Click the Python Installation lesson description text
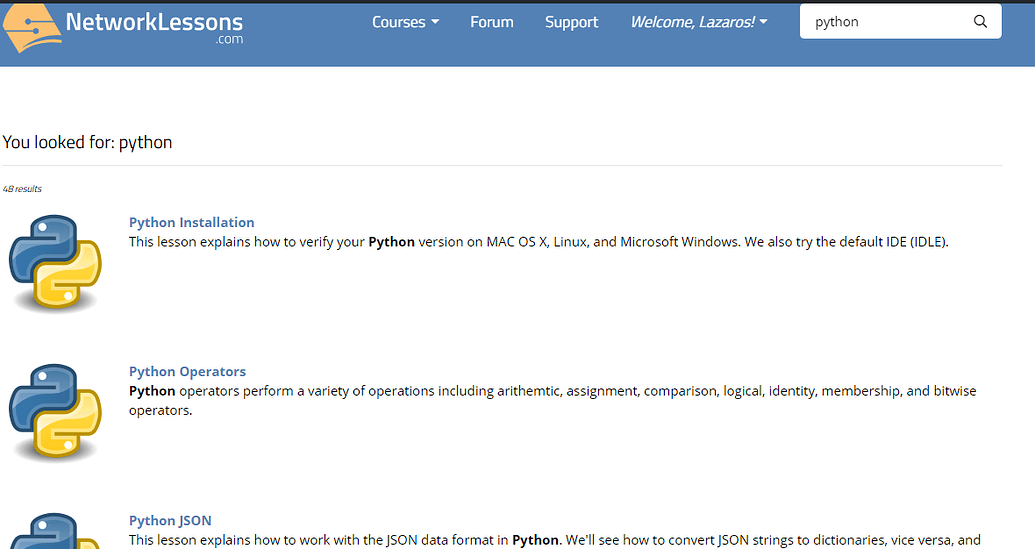Viewport: 1035px width, 549px height. (x=539, y=242)
